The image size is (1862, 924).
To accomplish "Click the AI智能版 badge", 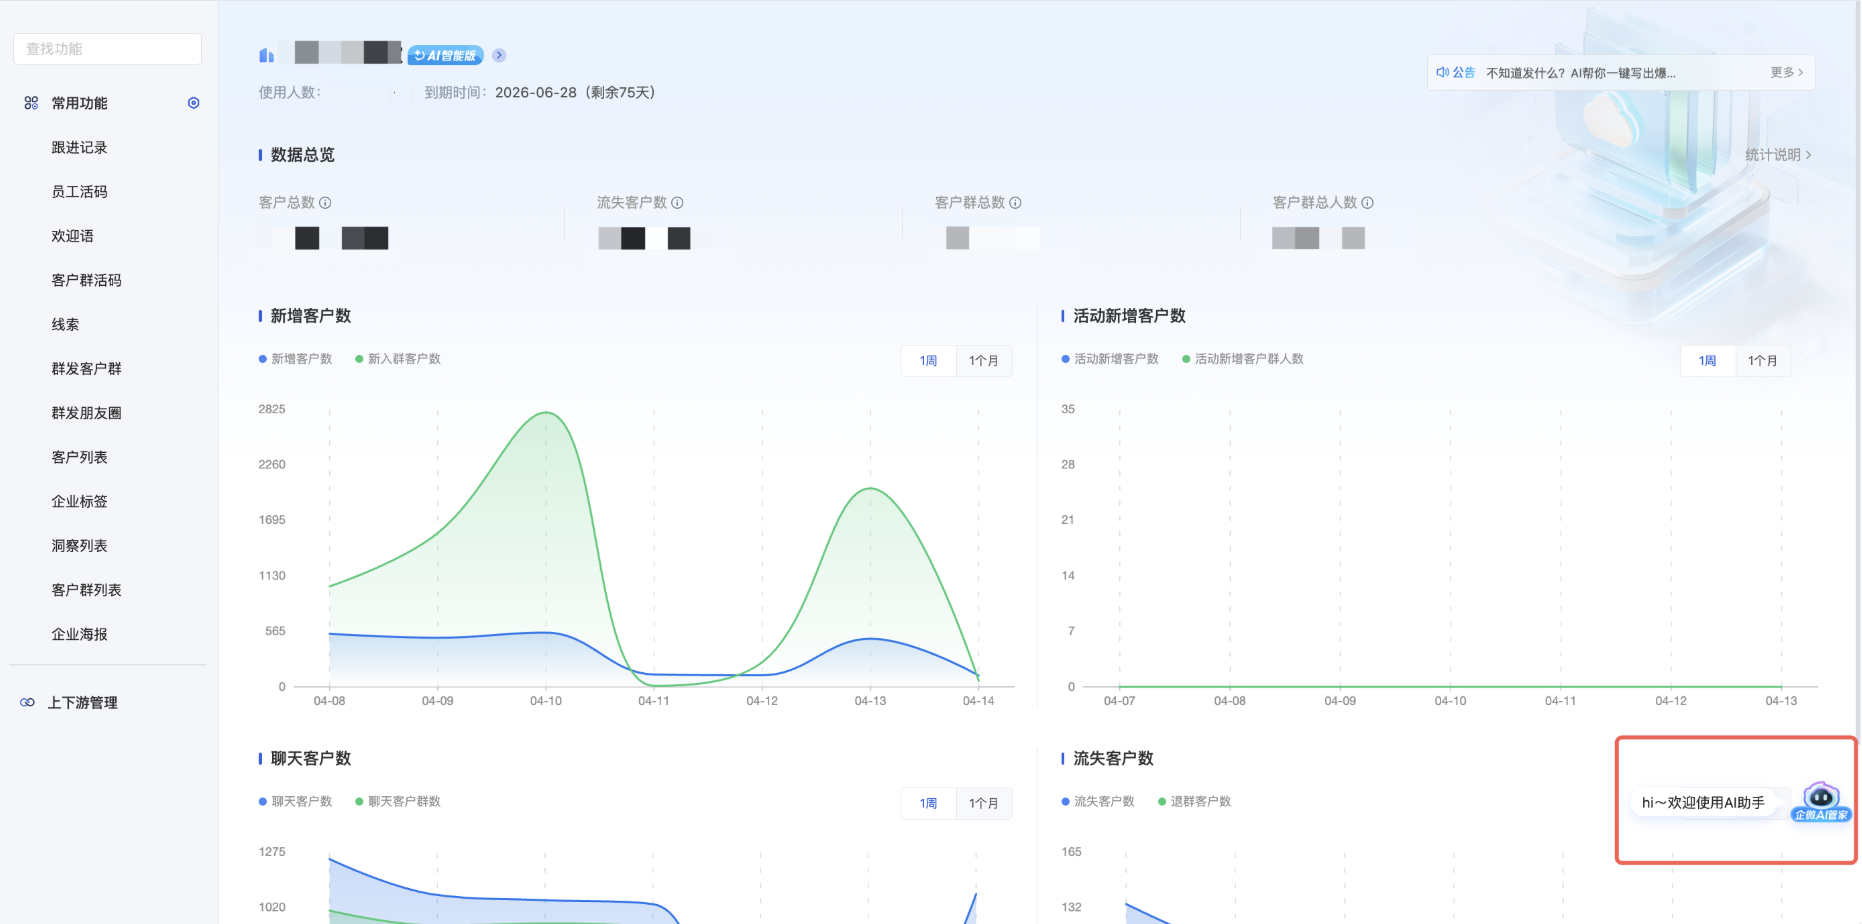I will 445,56.
